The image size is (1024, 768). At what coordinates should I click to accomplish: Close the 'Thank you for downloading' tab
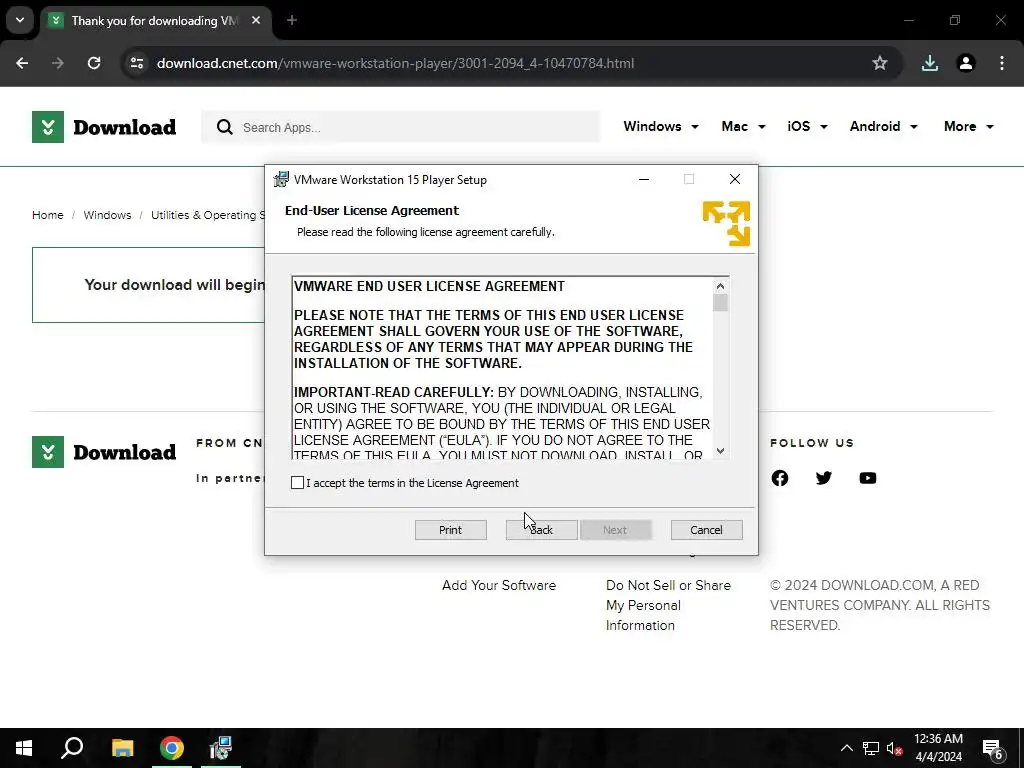(x=256, y=20)
